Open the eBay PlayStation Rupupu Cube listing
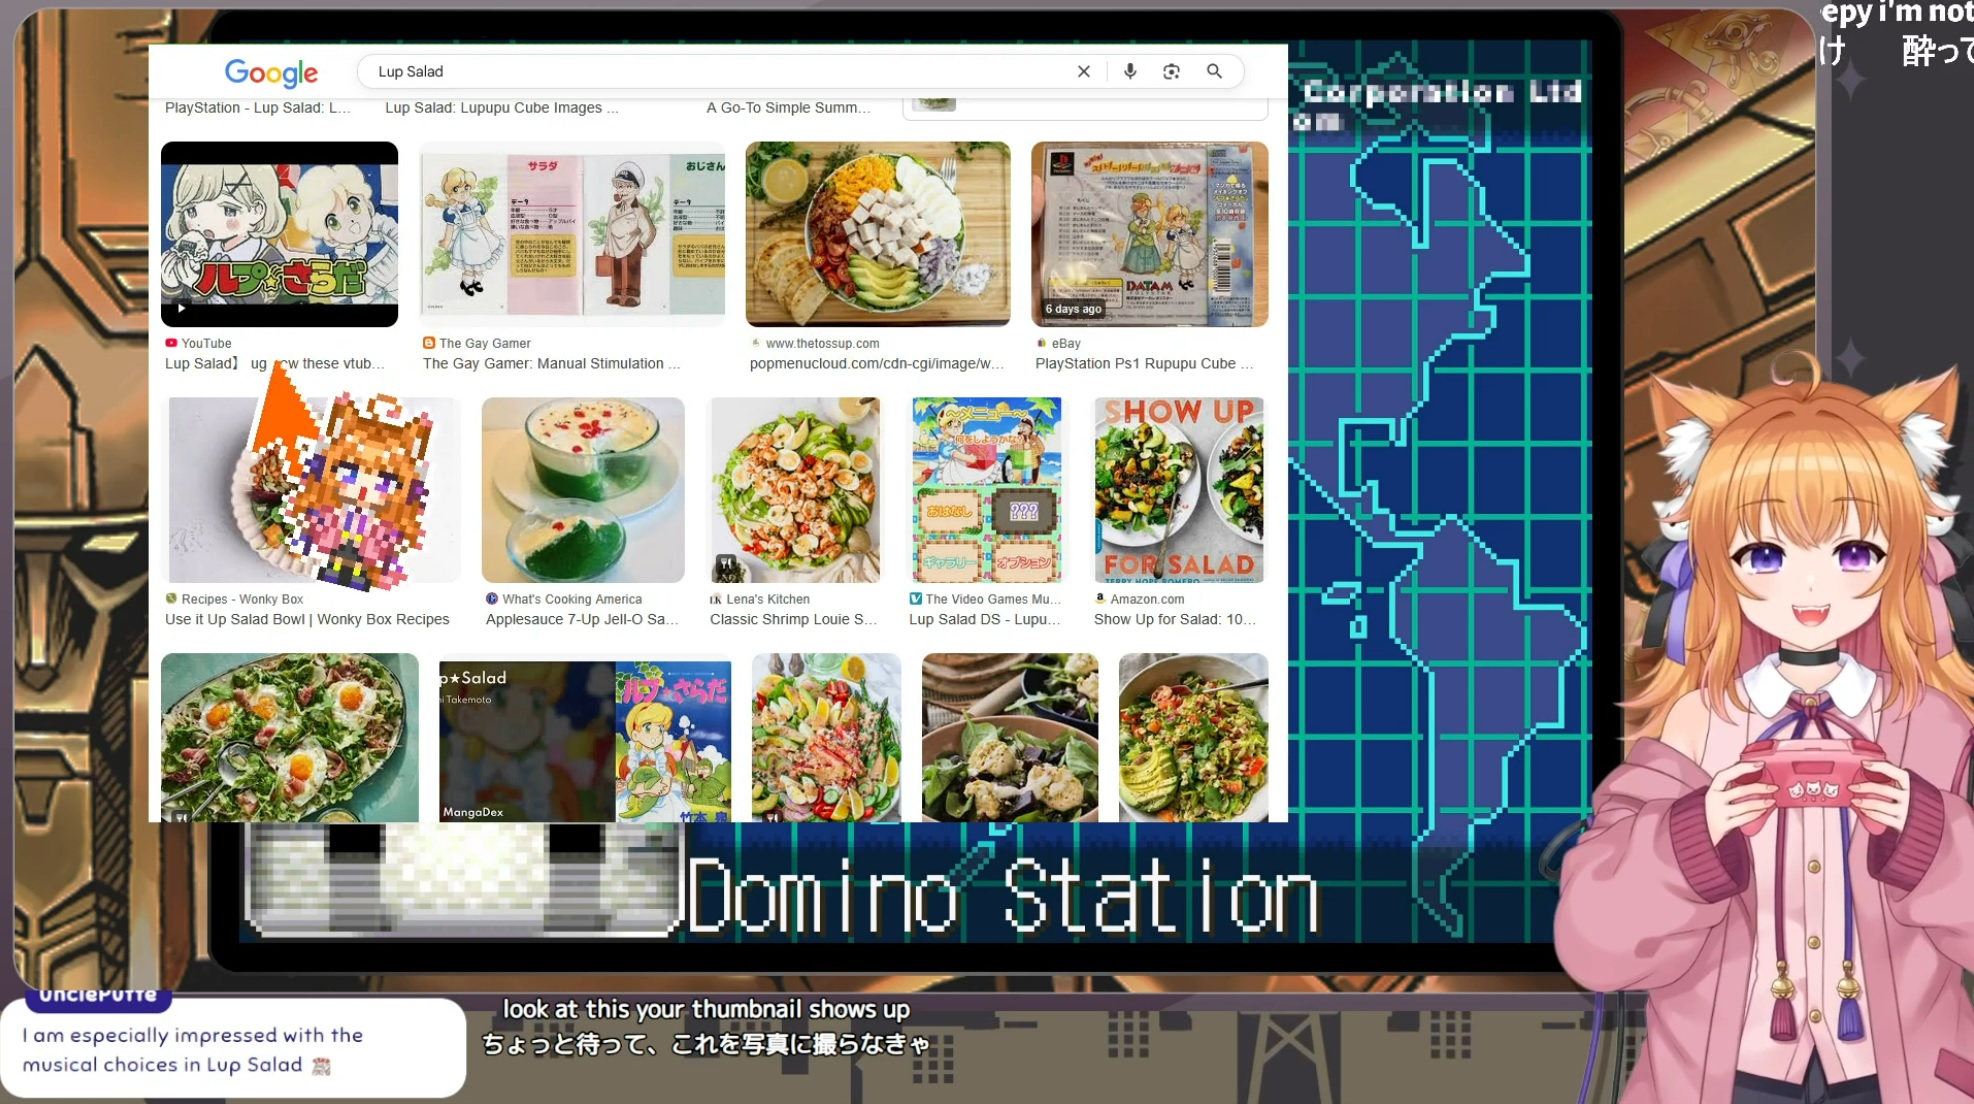Viewport: 1974px width, 1104px height. pyautogui.click(x=1149, y=233)
